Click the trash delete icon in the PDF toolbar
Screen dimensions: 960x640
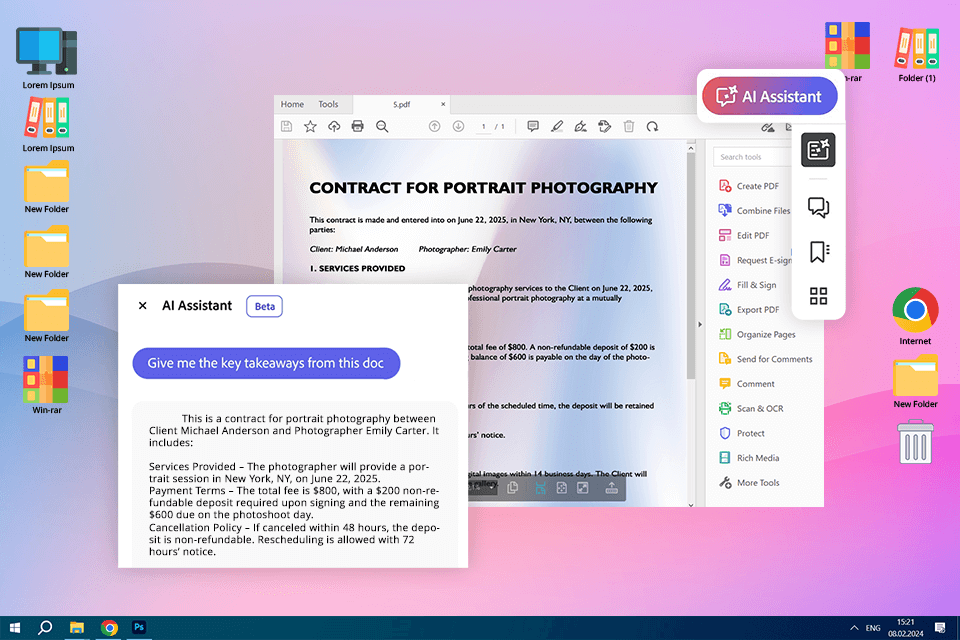(x=629, y=126)
